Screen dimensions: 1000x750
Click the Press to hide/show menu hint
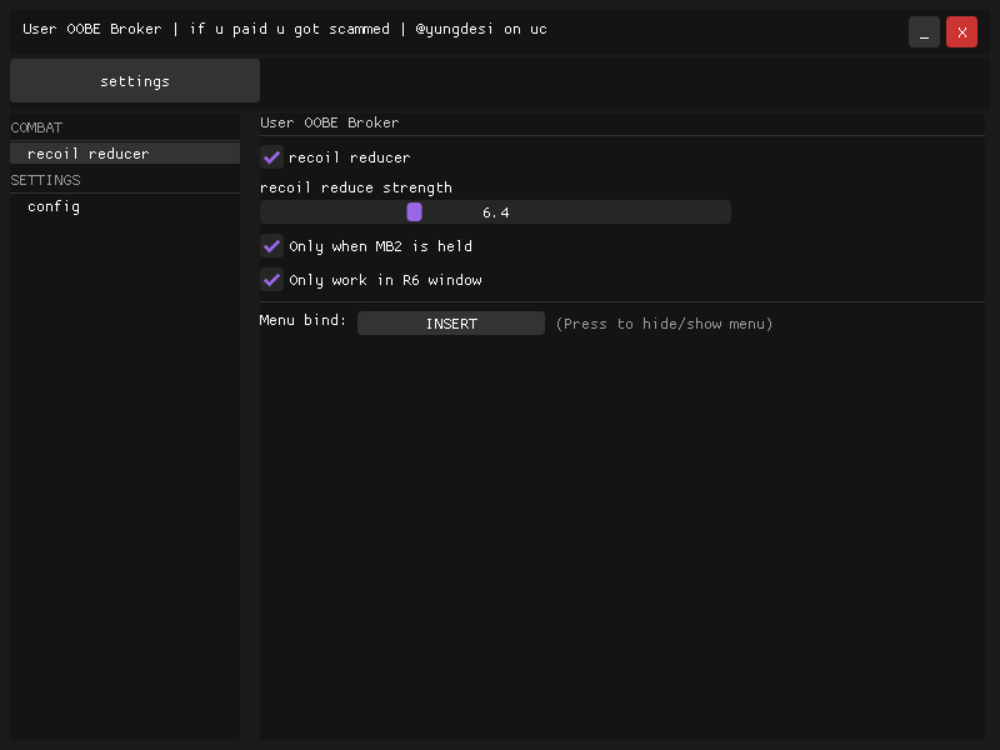click(664, 324)
